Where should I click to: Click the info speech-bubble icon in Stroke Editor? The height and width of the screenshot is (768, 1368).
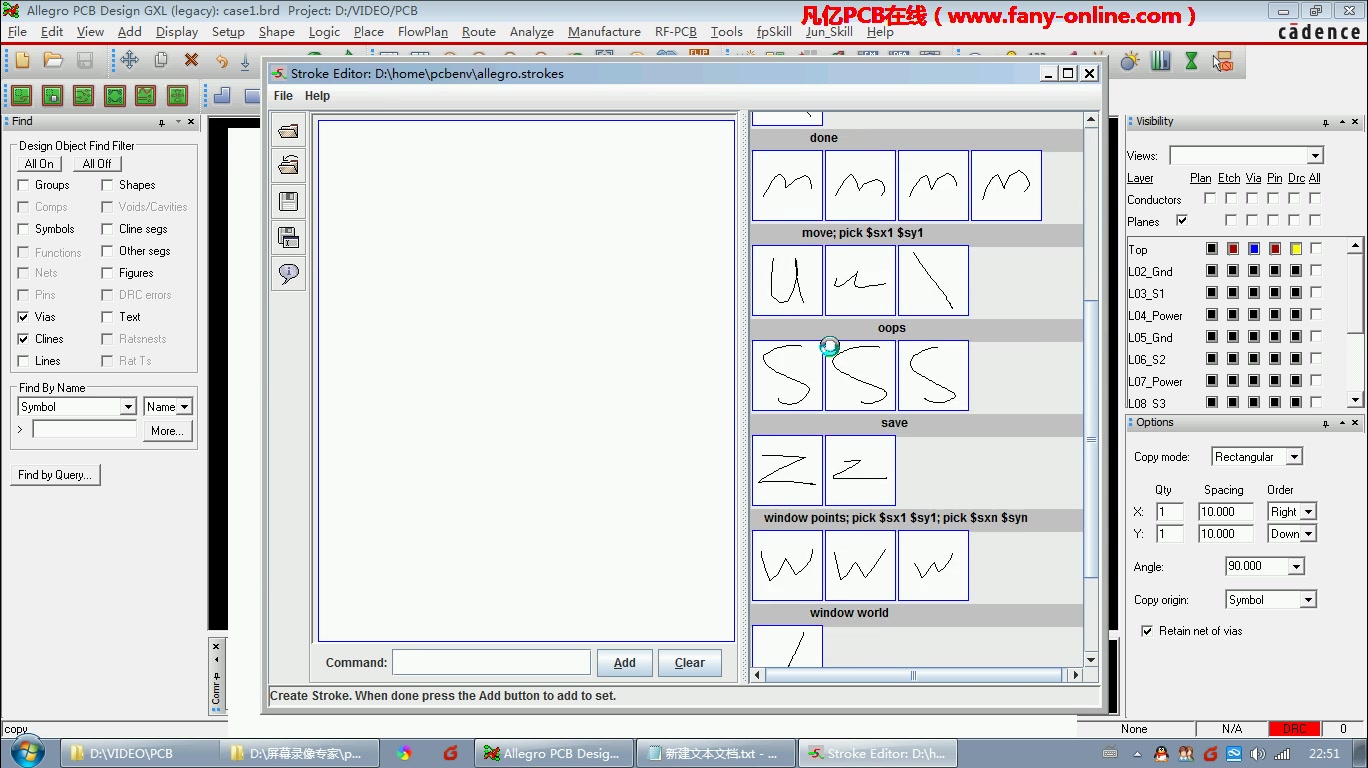(x=288, y=273)
